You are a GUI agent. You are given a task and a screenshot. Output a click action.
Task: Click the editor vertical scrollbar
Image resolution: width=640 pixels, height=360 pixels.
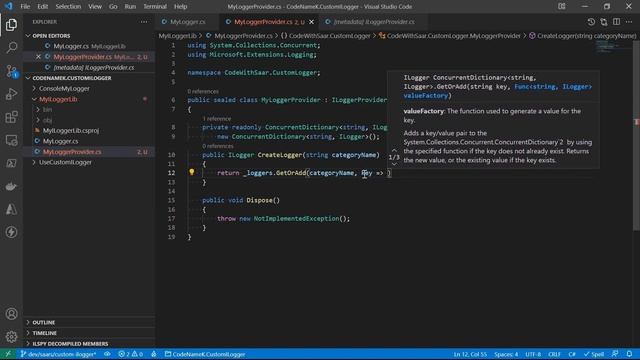tap(636, 135)
